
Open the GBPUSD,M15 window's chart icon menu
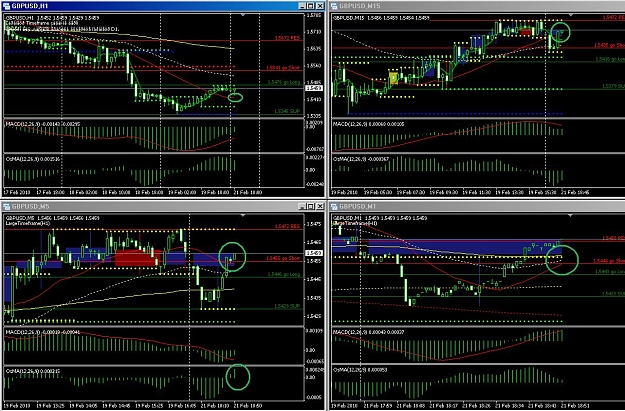tap(334, 6)
